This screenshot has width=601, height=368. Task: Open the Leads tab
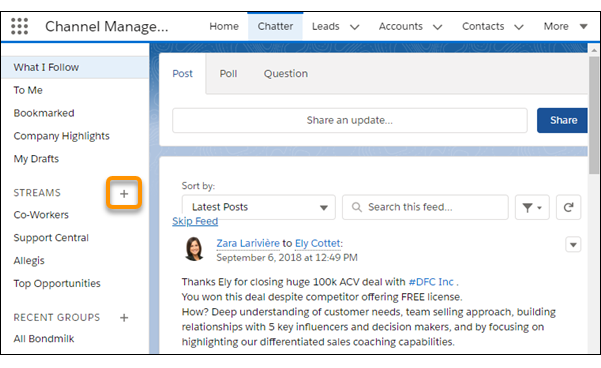[x=325, y=26]
